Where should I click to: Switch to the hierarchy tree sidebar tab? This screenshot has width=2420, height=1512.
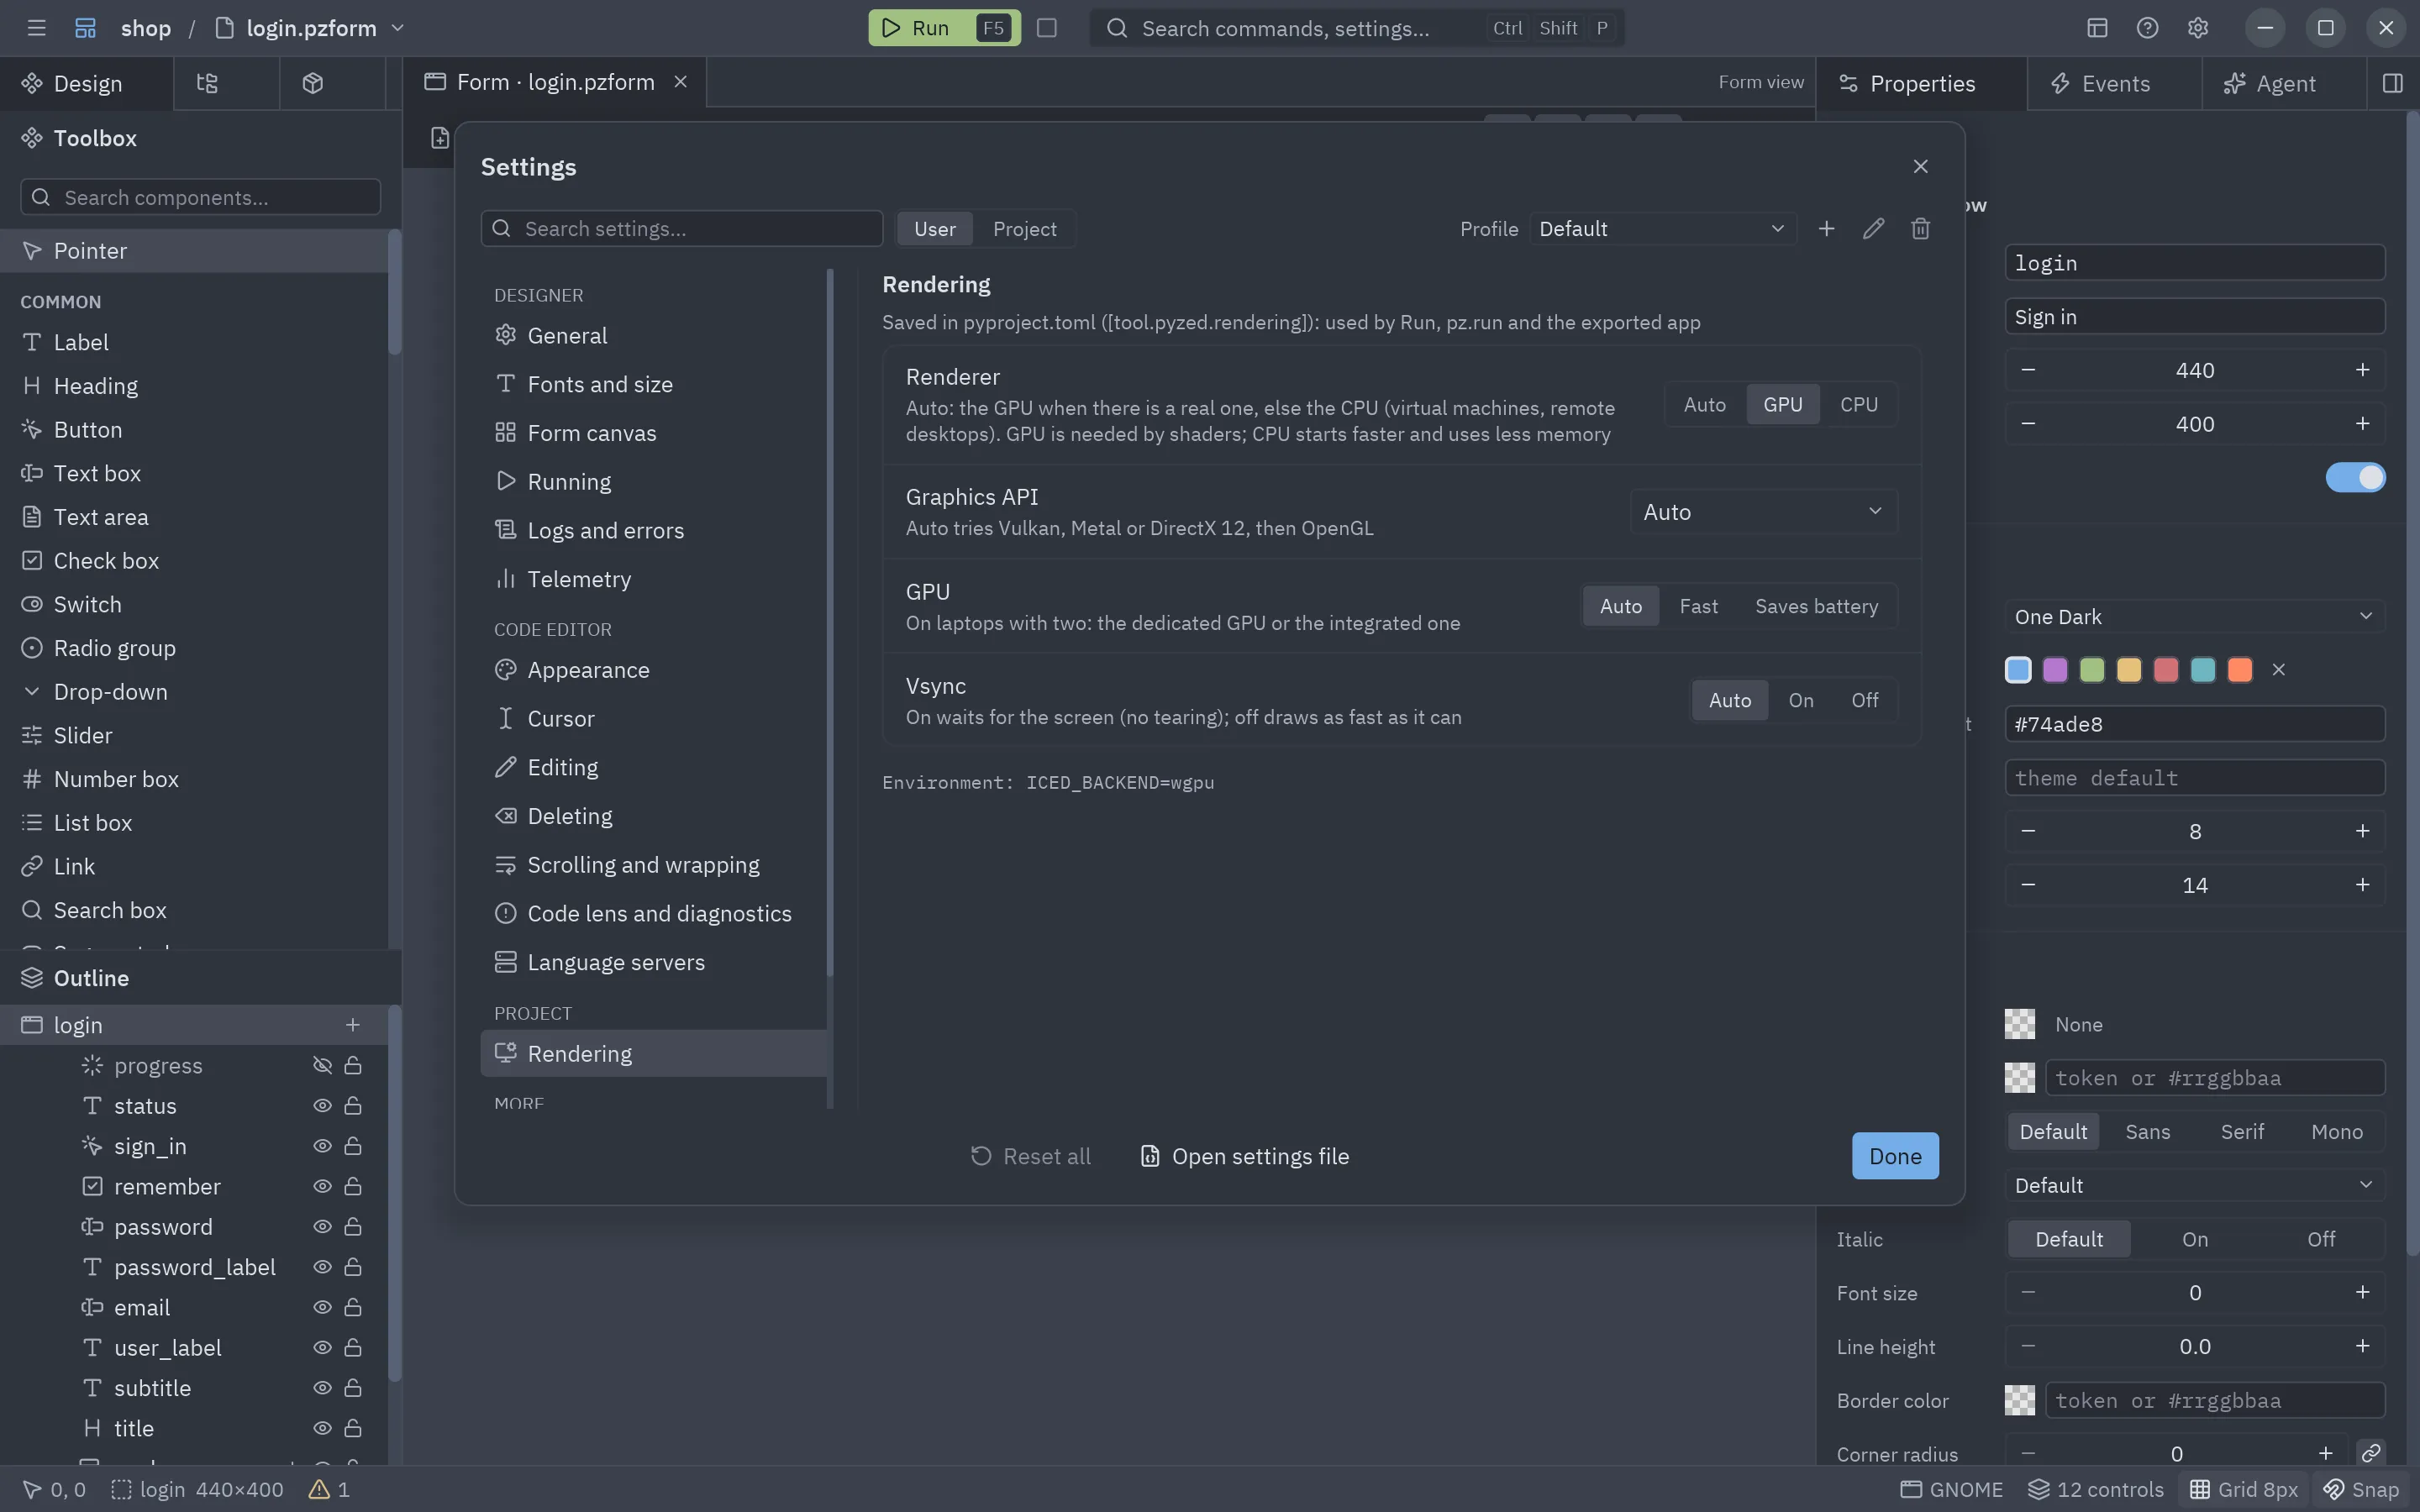207,83
